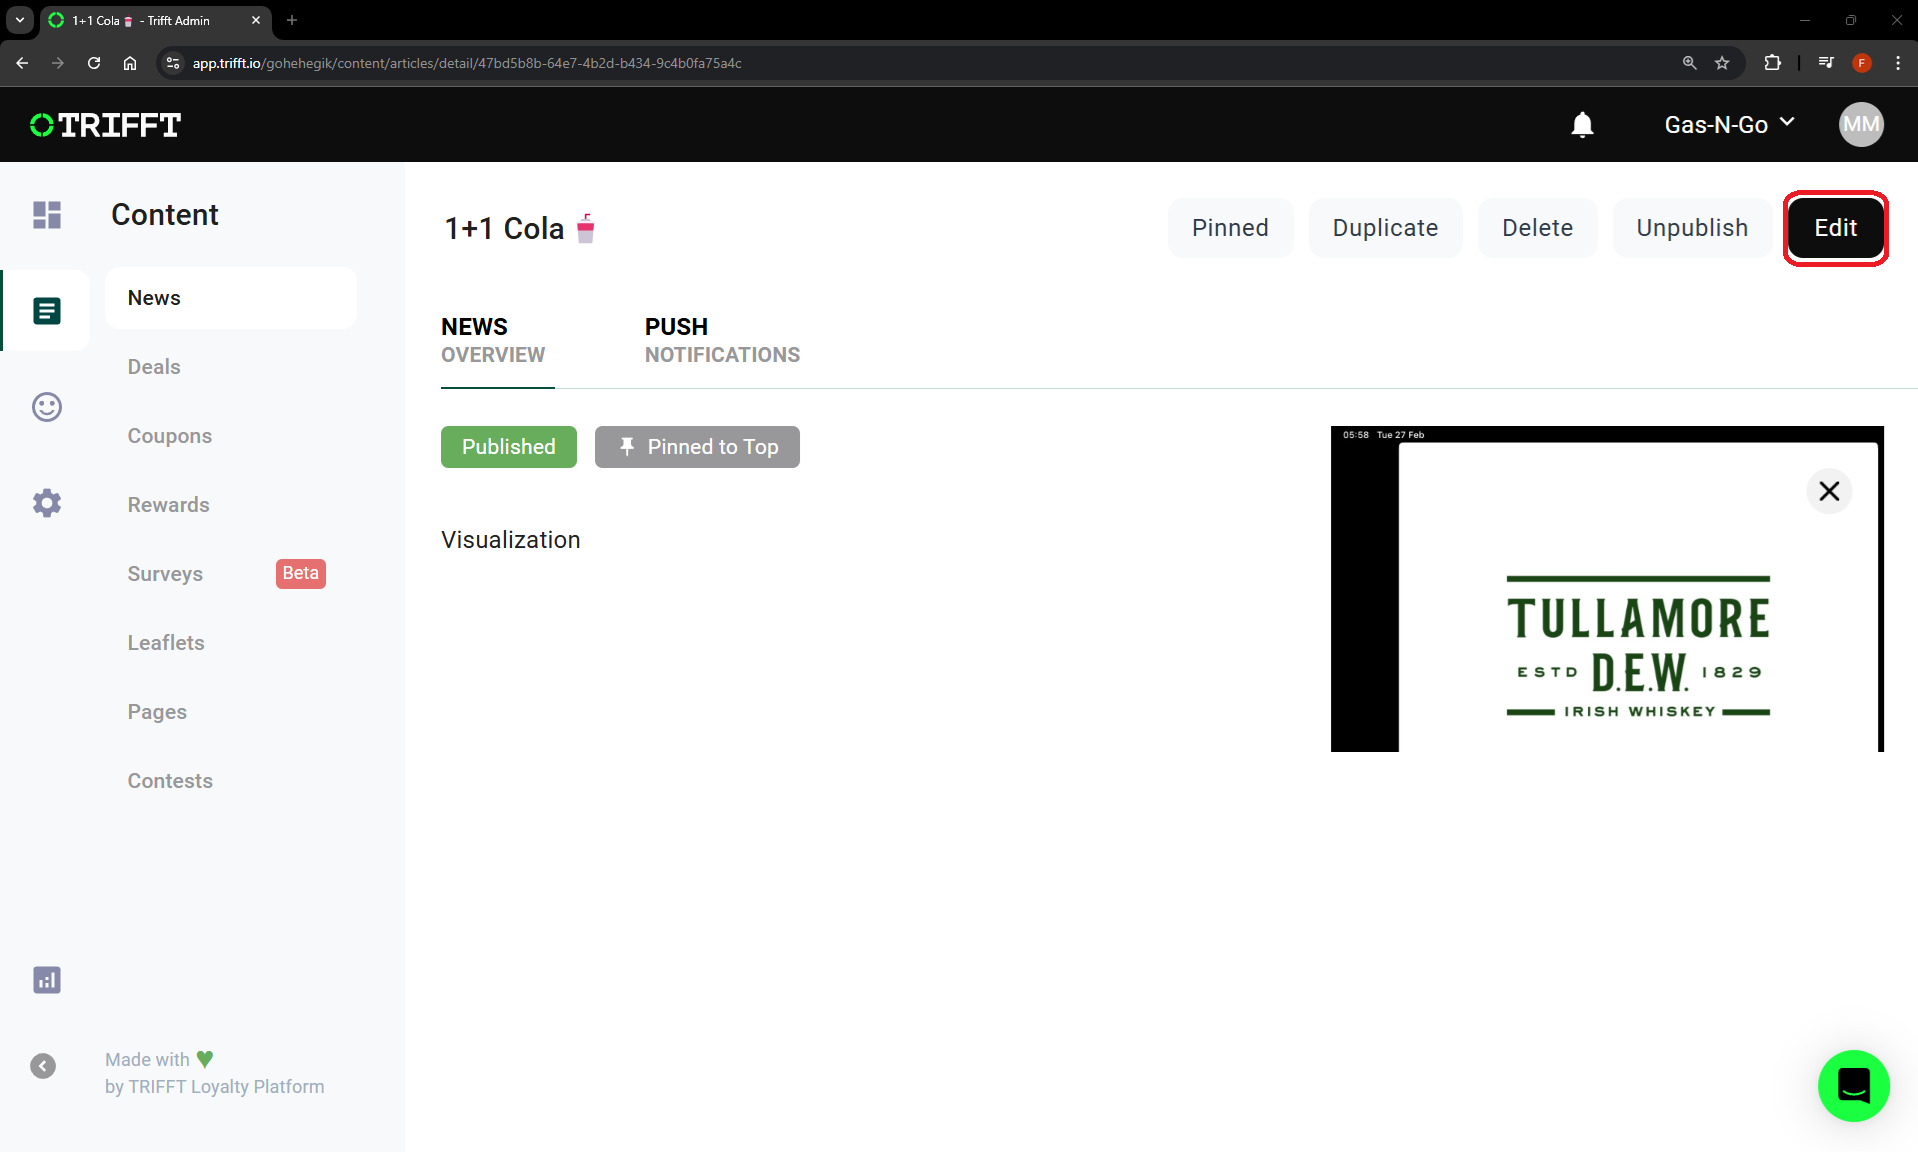Open a new browser tab
Image resolution: width=1918 pixels, height=1152 pixels.
pos(292,20)
